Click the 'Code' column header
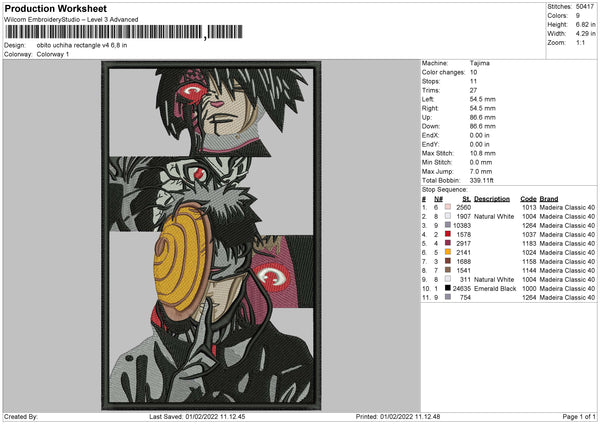The height and width of the screenshot is (424, 600). click(x=528, y=199)
